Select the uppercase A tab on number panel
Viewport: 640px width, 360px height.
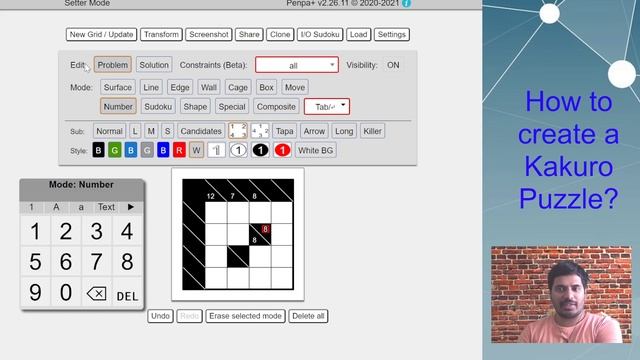pos(56,207)
